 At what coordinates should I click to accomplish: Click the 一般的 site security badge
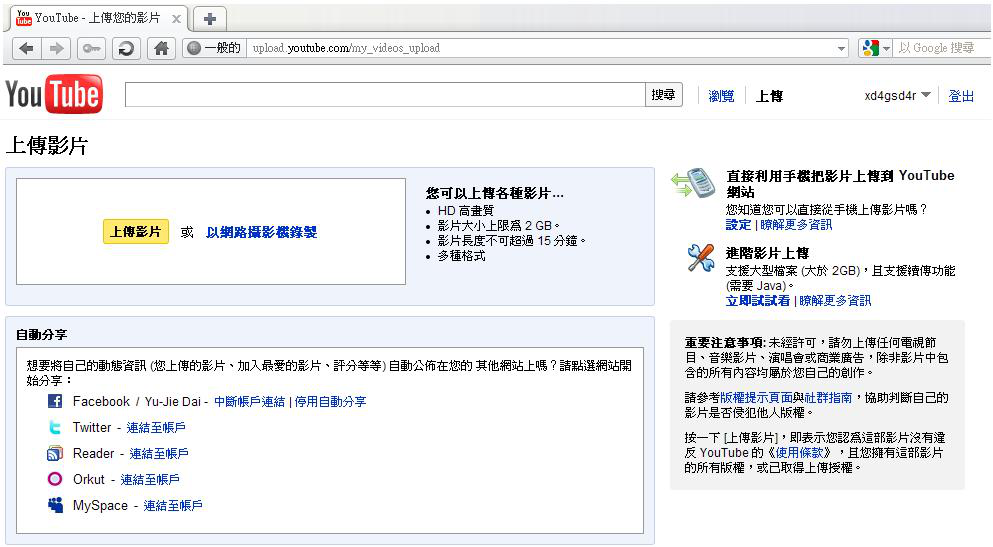point(214,48)
